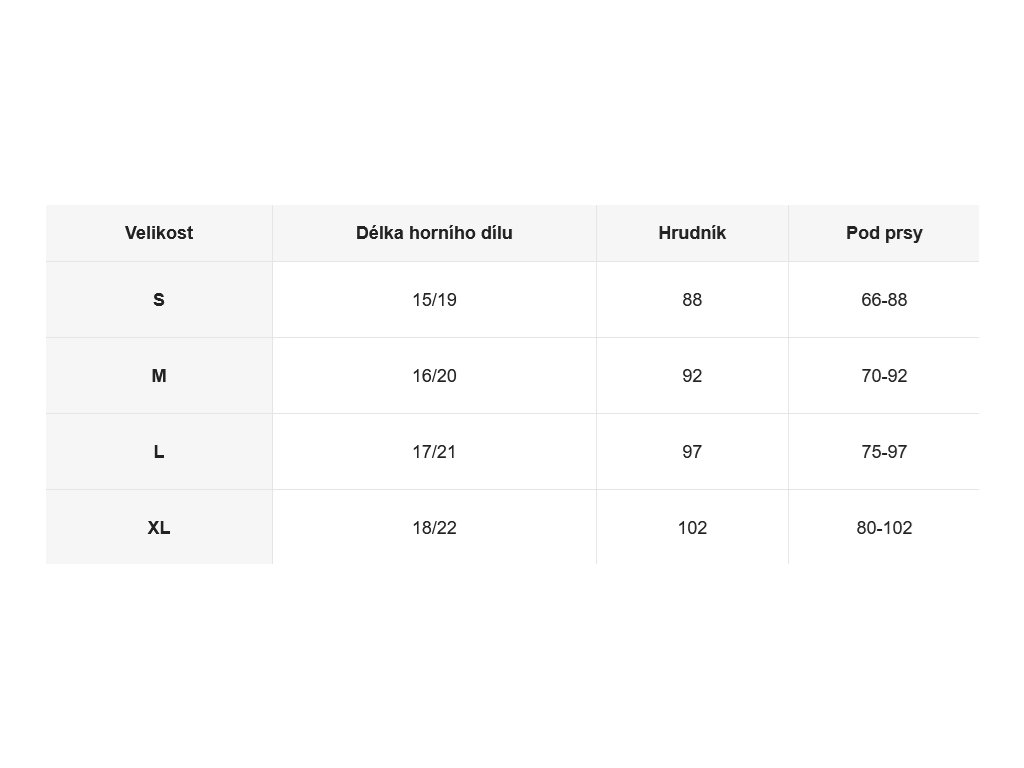Click the Hrudník column header
This screenshot has width=1024, height=768.
click(x=692, y=233)
